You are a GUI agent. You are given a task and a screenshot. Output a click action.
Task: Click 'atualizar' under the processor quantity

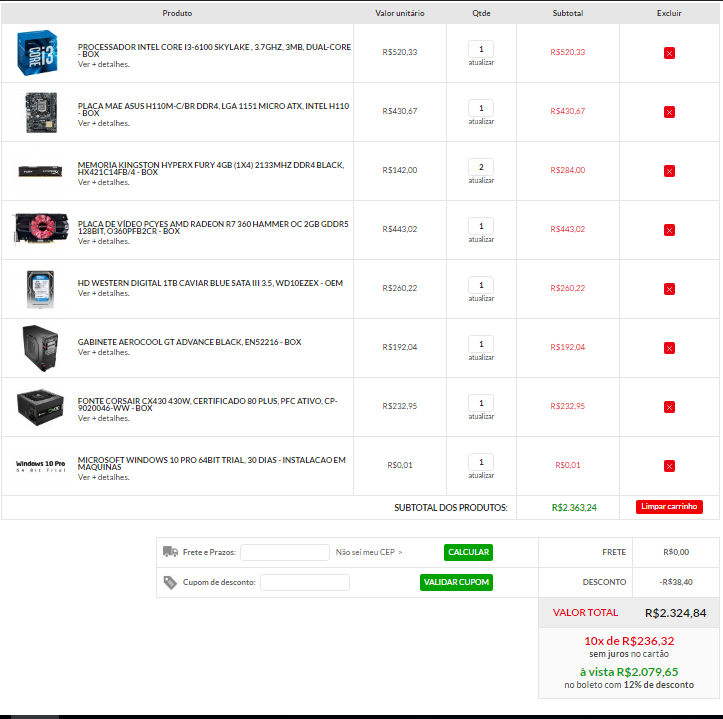pos(481,62)
